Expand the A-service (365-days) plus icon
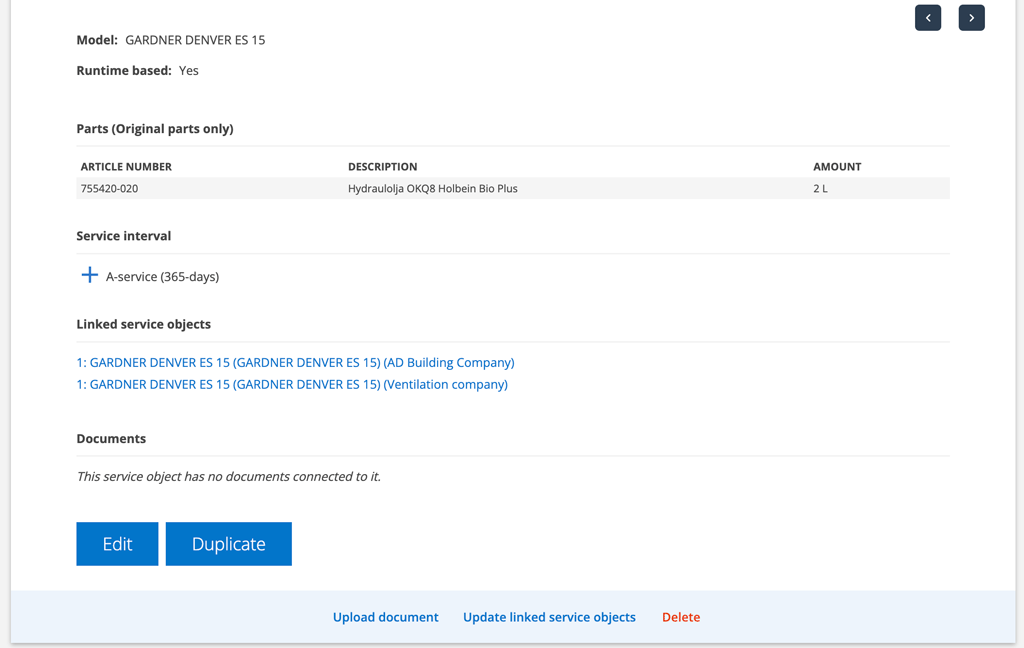1024x648 pixels. point(89,275)
